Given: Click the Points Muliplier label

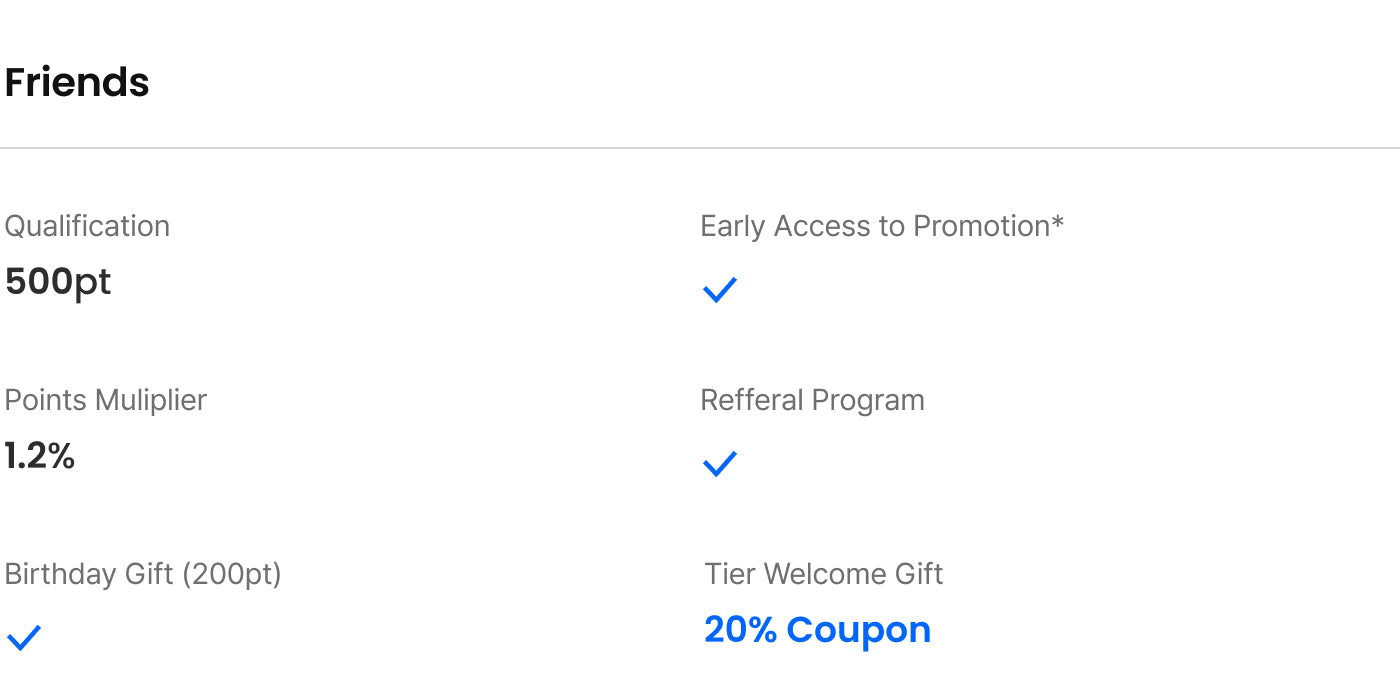Looking at the screenshot, I should pyautogui.click(x=105, y=400).
